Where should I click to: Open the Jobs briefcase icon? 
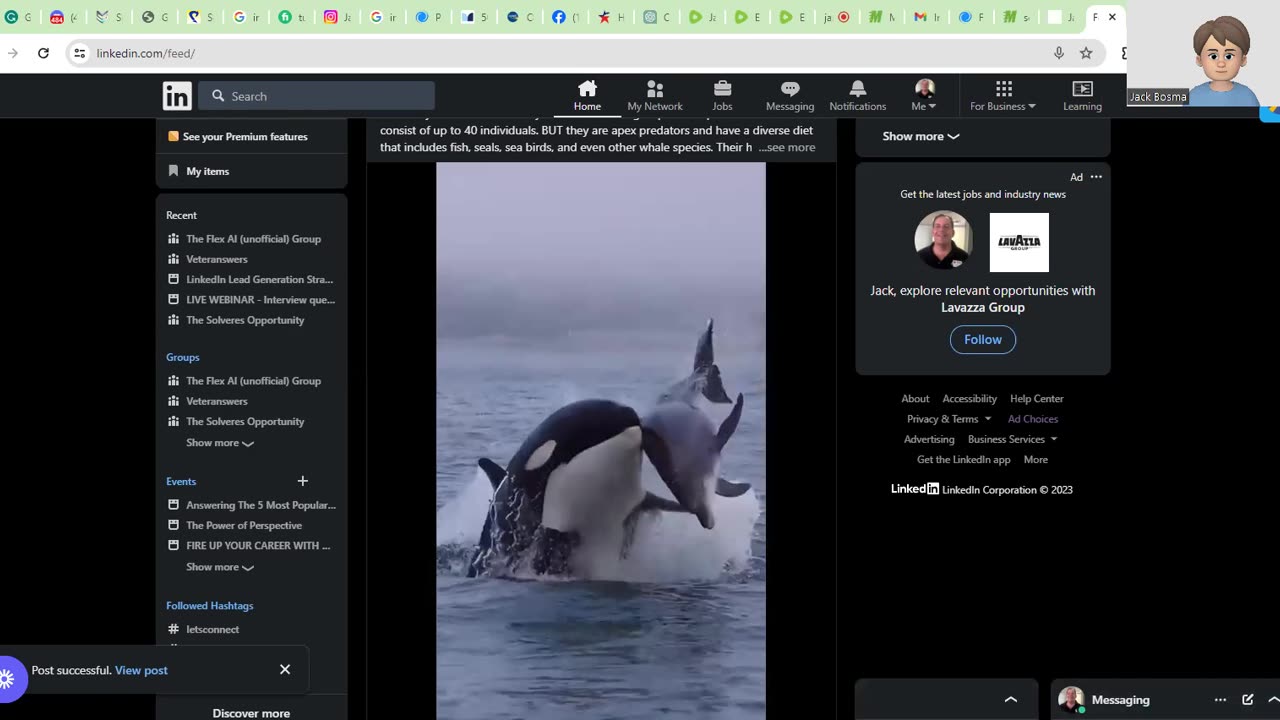[722, 96]
